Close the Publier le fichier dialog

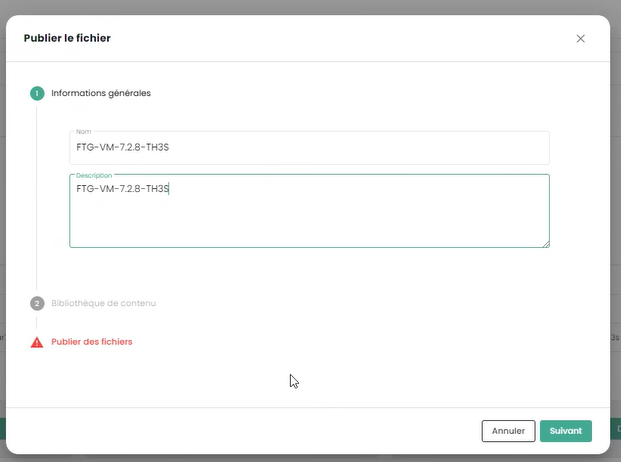(581, 38)
